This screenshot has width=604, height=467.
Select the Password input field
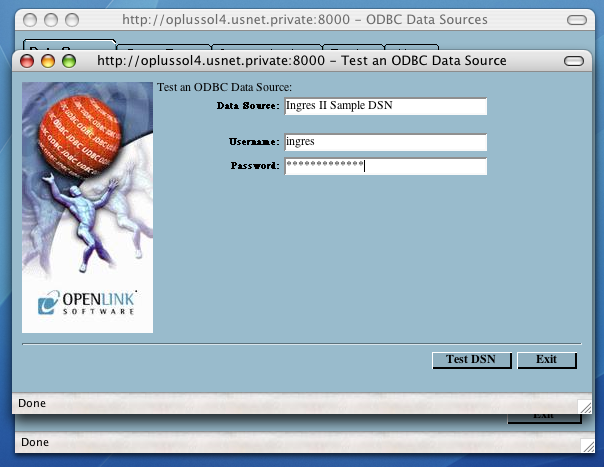coord(385,166)
